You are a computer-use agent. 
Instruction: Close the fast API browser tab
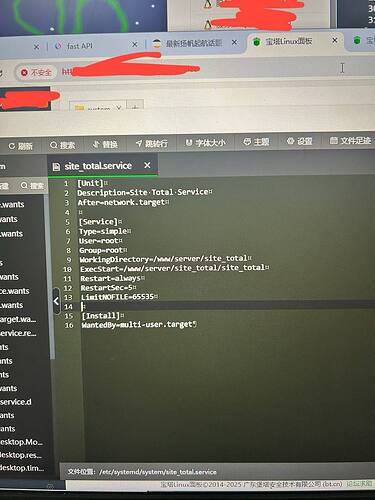[135, 44]
